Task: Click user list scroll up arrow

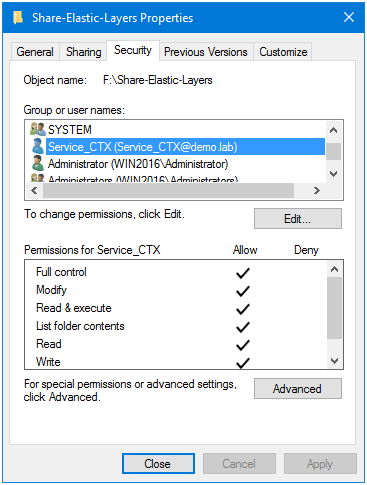Action: point(334,130)
